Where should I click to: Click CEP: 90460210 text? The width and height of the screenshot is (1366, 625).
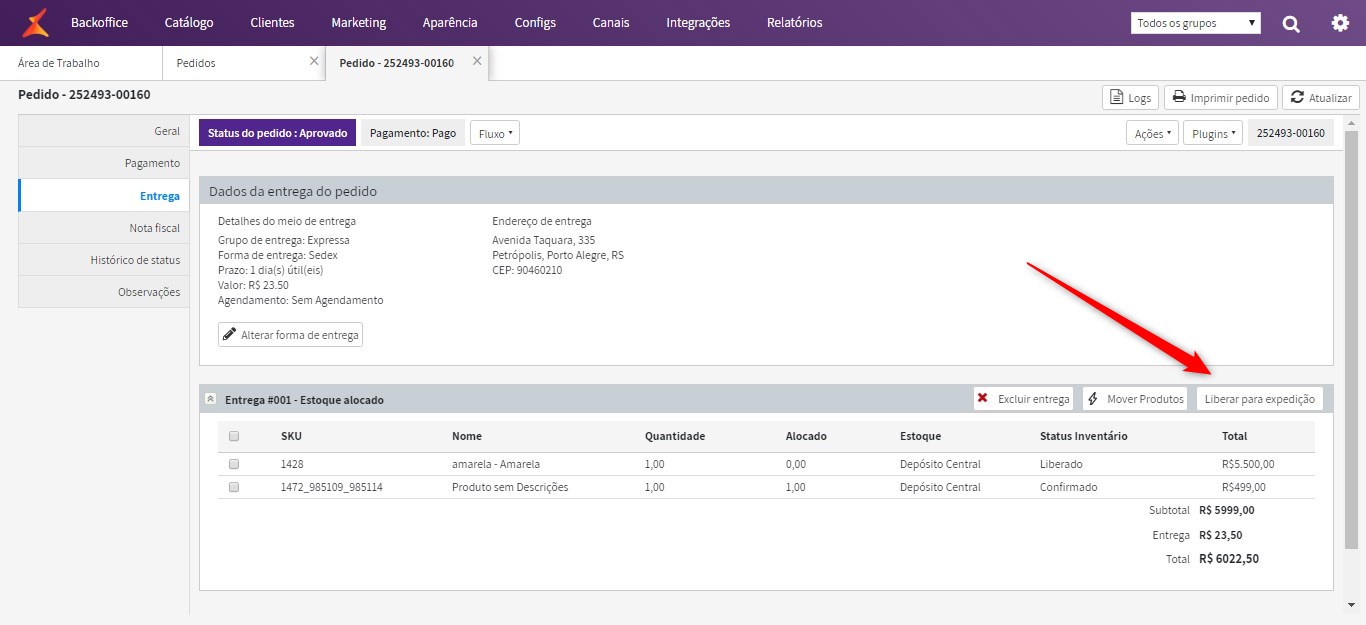[527, 270]
